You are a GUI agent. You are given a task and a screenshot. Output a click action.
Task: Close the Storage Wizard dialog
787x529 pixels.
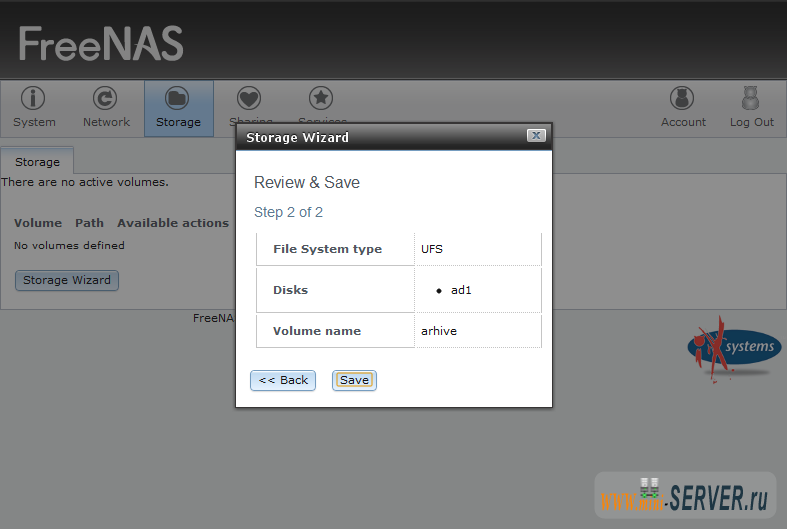pos(536,136)
